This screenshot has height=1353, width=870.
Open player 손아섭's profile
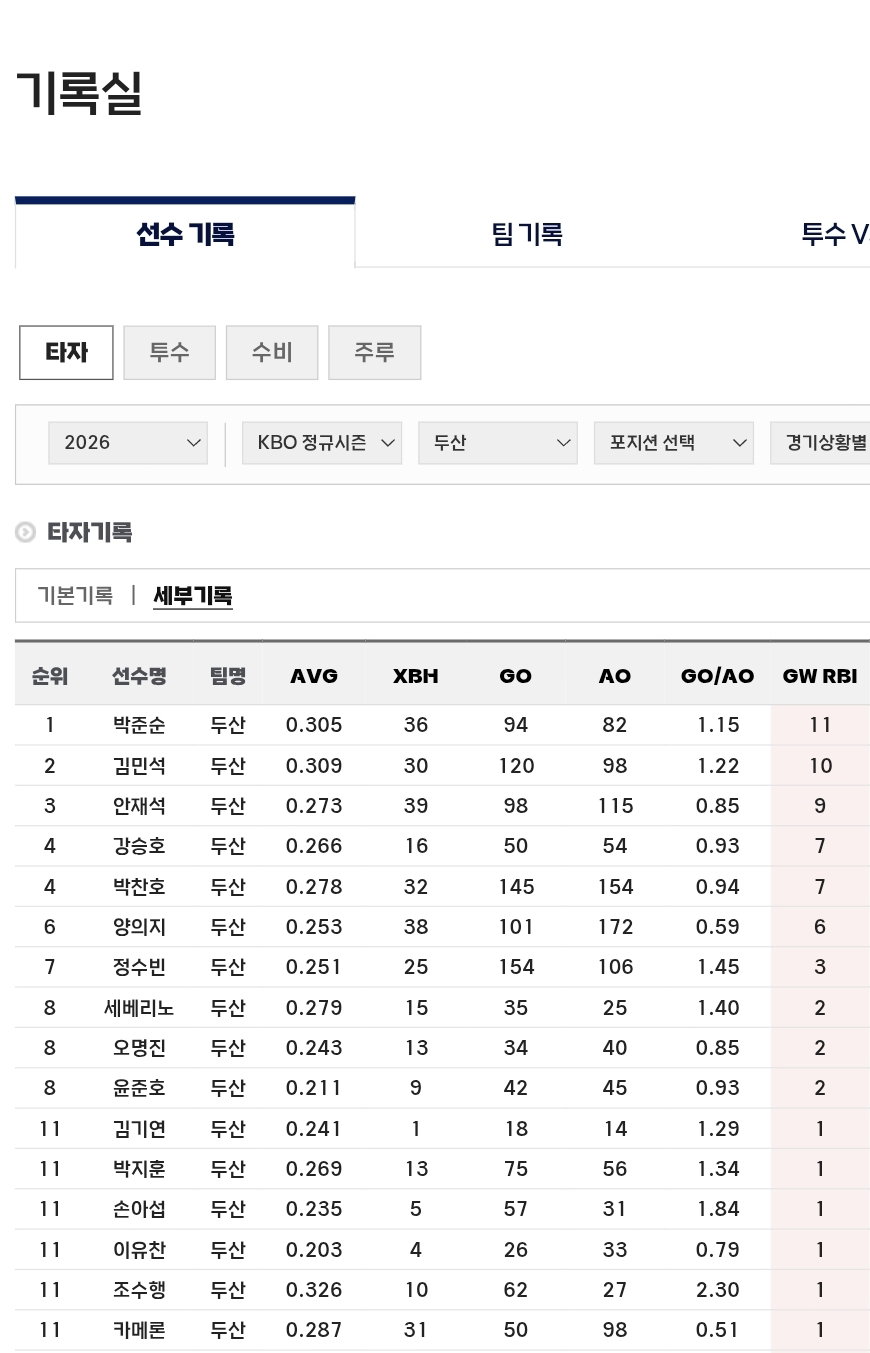139,1209
